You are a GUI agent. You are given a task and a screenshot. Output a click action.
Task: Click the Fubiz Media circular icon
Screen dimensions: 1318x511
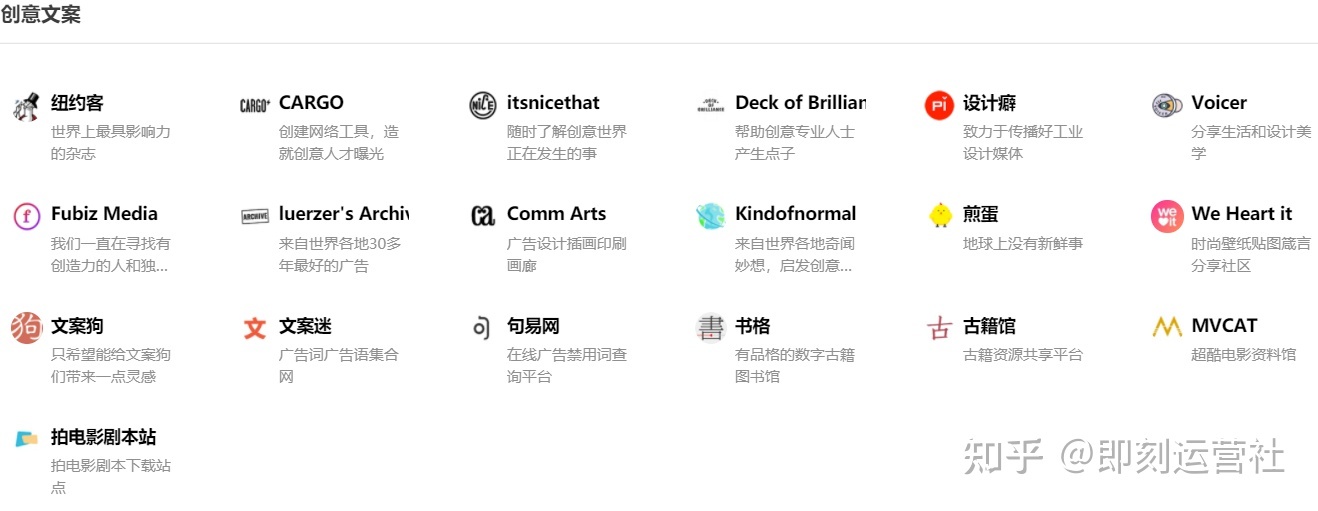[x=26, y=216]
